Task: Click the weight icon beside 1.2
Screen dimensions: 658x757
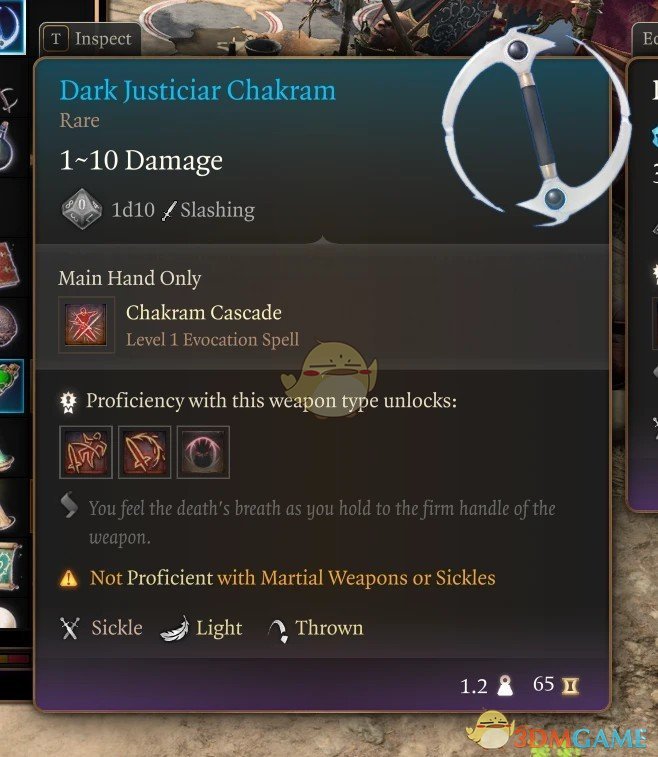Action: click(505, 686)
